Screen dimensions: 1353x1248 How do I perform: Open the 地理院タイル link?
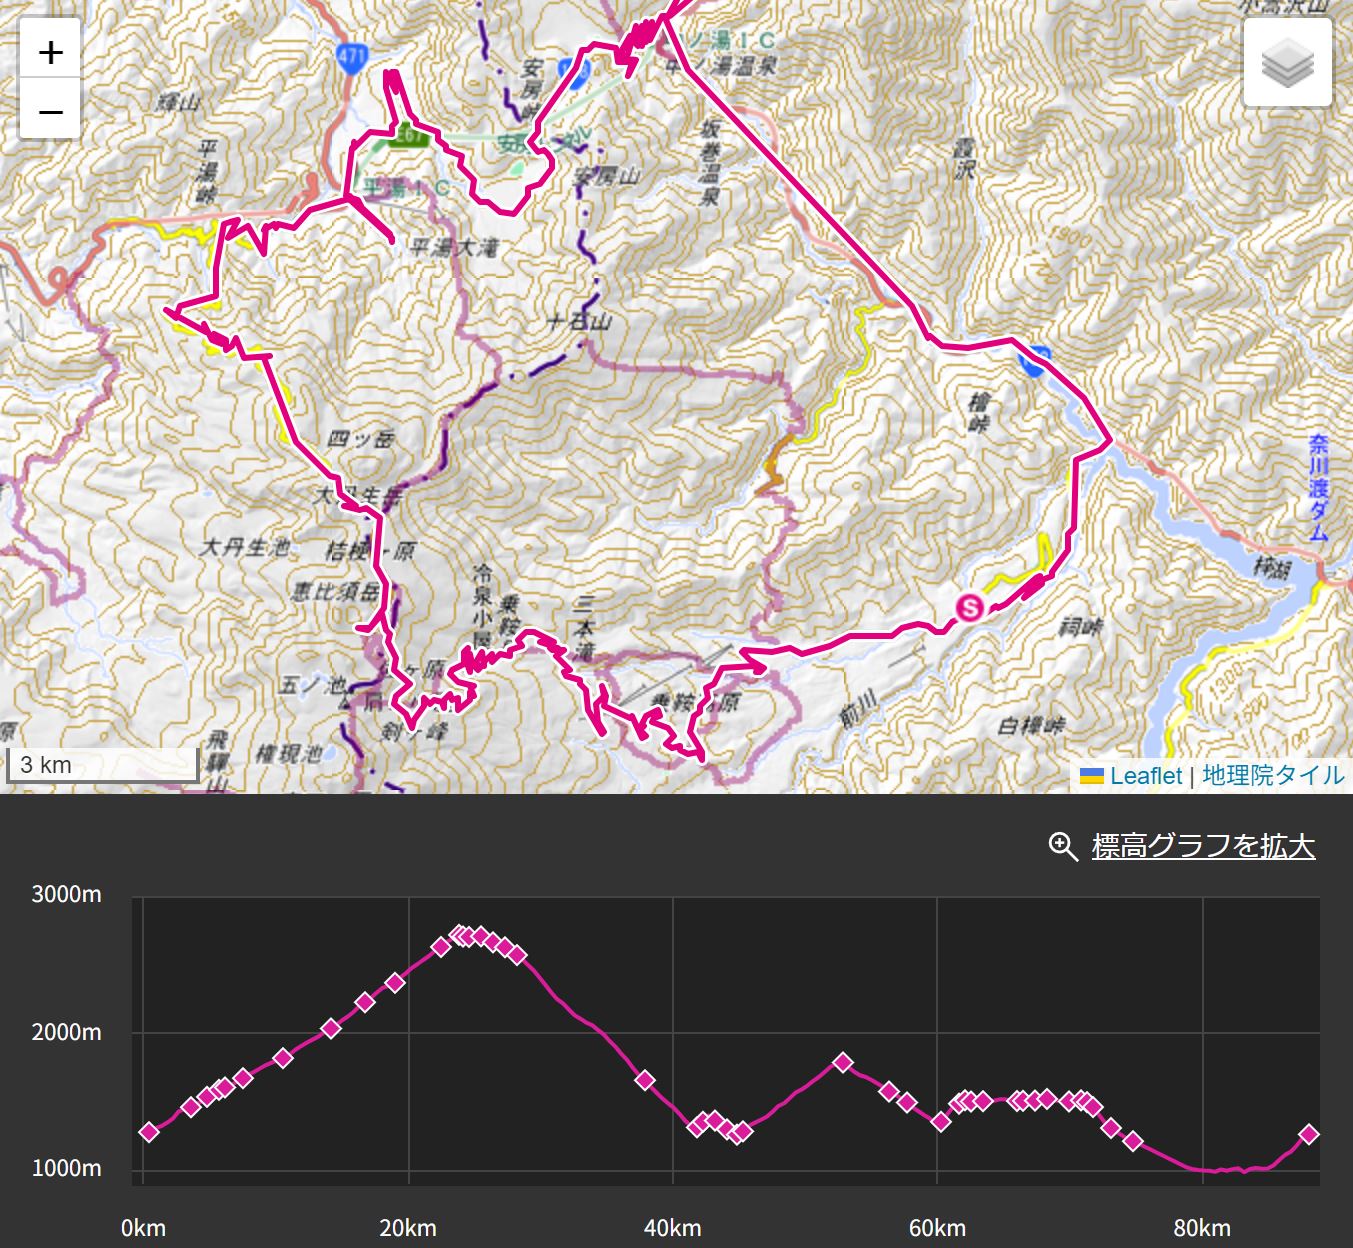tap(1273, 776)
